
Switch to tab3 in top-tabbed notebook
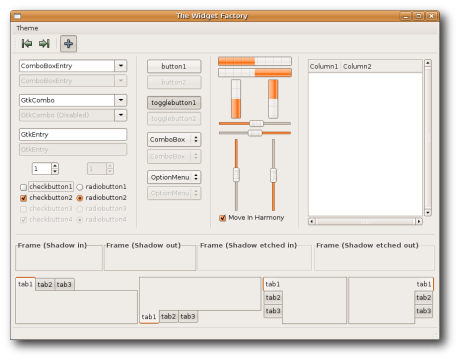pos(64,284)
